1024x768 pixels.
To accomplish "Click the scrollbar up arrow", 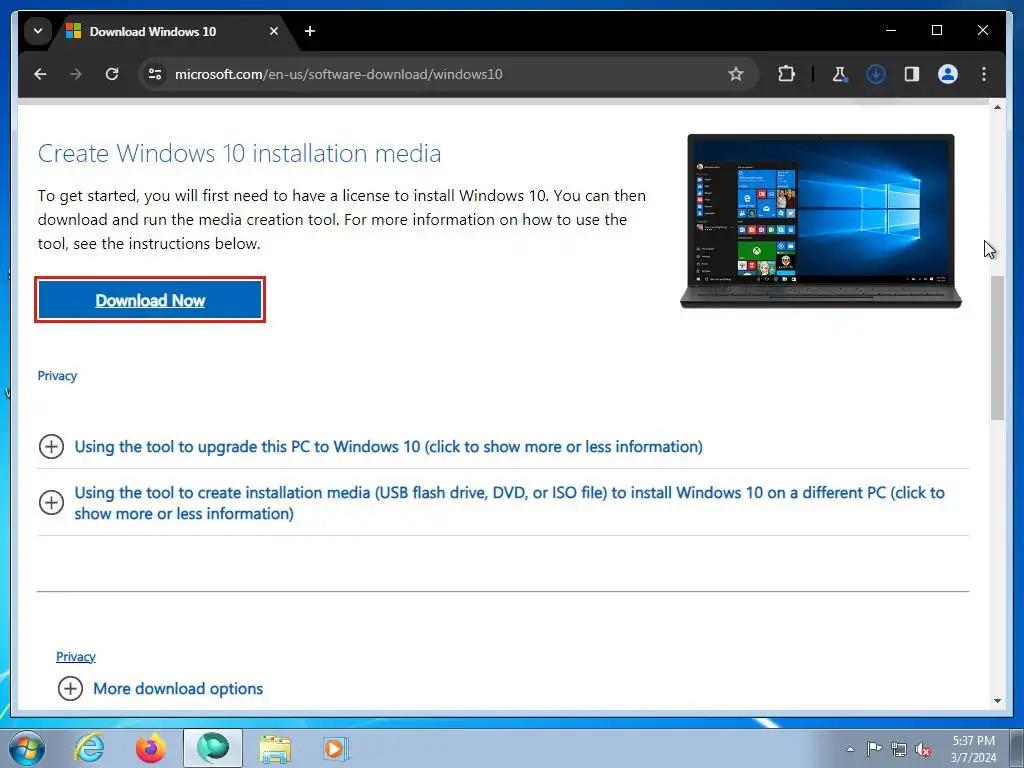I will [997, 107].
